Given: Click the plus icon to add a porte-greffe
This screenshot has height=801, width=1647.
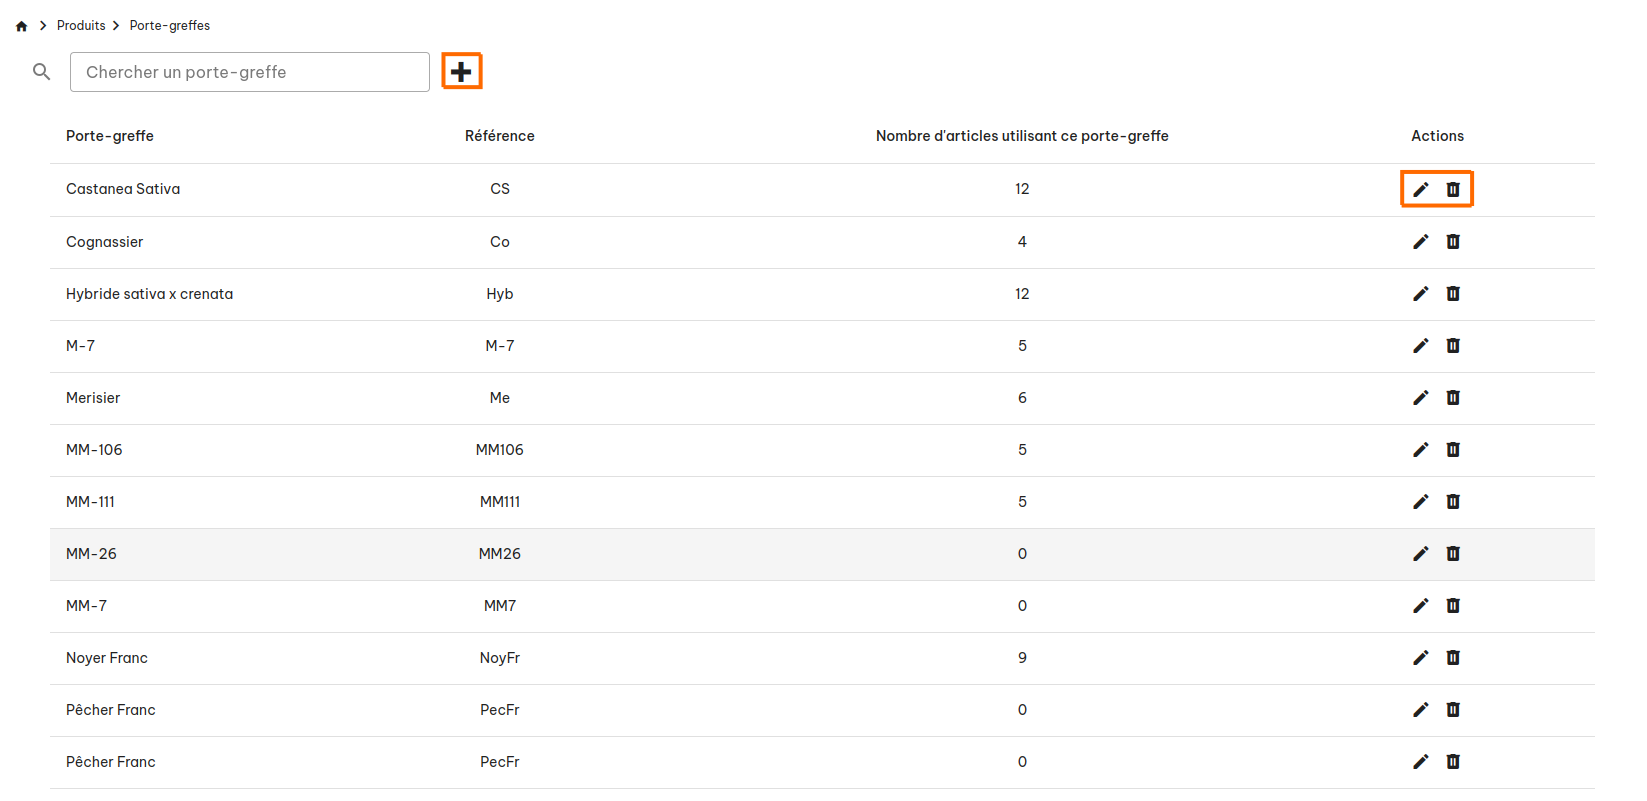Looking at the screenshot, I should [461, 72].
